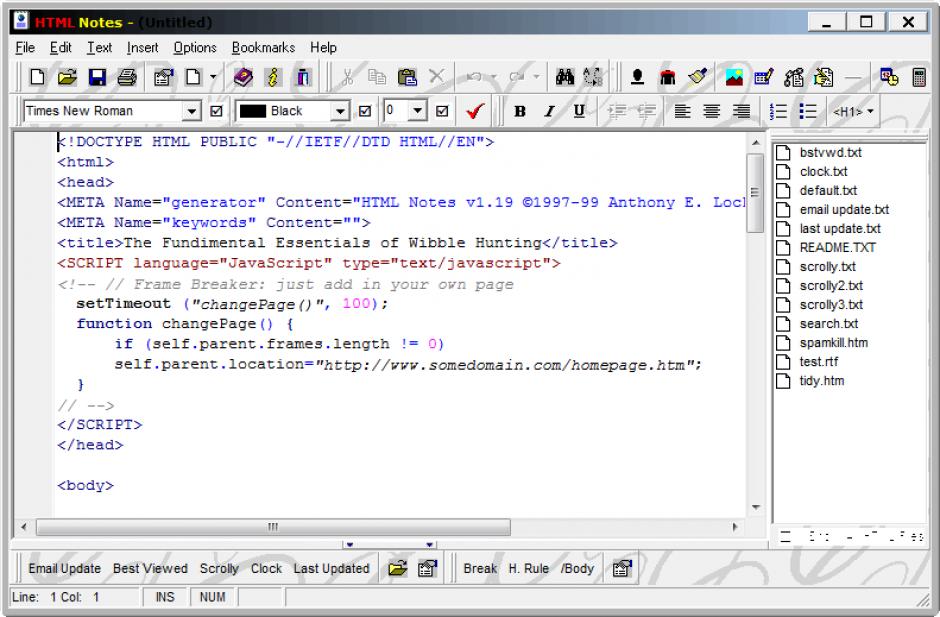Insert an image with the picture icon

tap(734, 77)
